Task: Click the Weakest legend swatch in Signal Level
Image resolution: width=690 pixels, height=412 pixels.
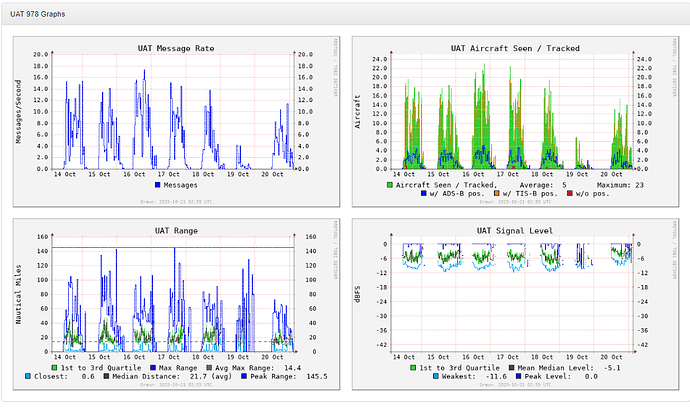Action: click(x=436, y=376)
